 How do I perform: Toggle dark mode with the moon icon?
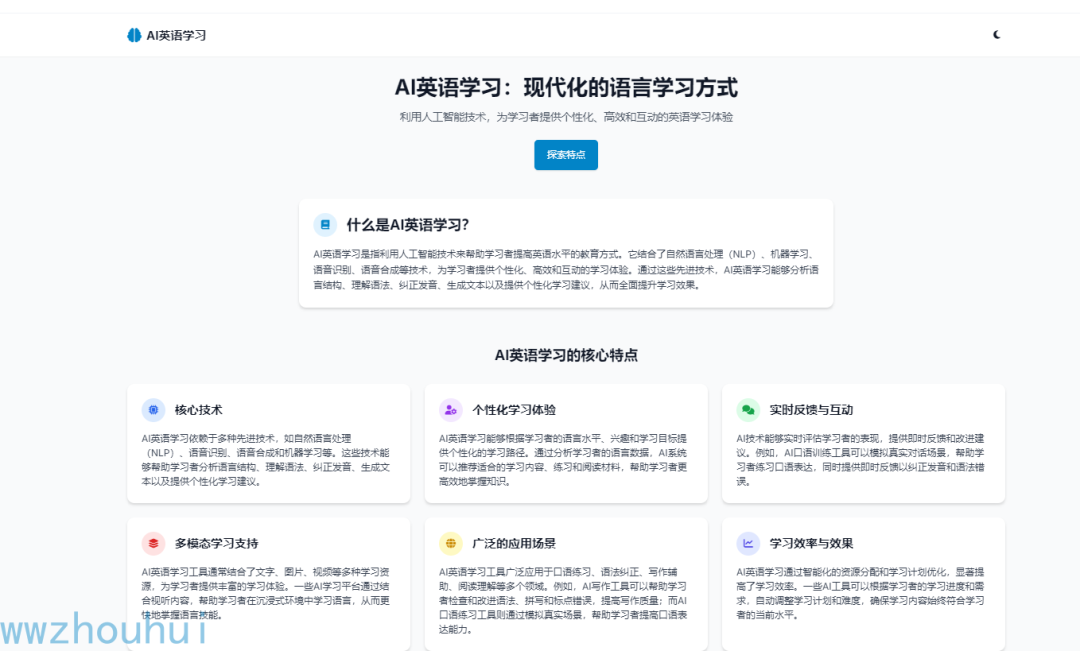click(996, 34)
